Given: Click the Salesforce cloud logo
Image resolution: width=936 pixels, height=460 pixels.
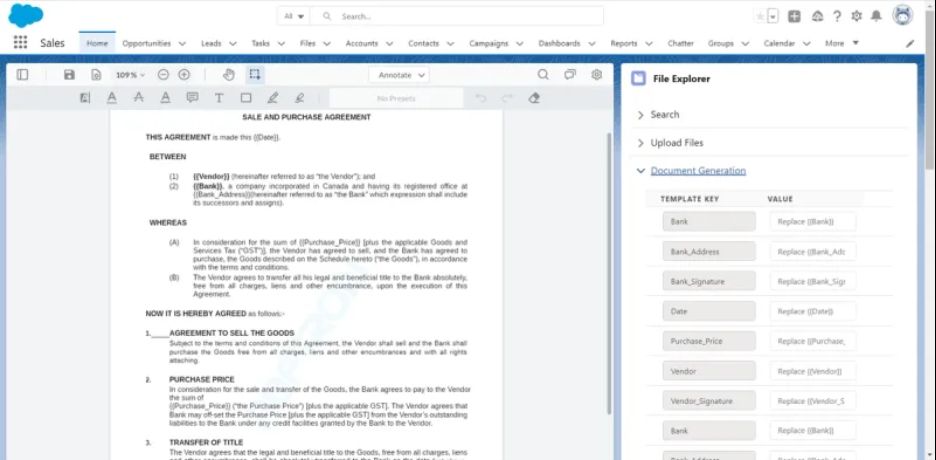Looking at the screenshot, I should (x=25, y=16).
